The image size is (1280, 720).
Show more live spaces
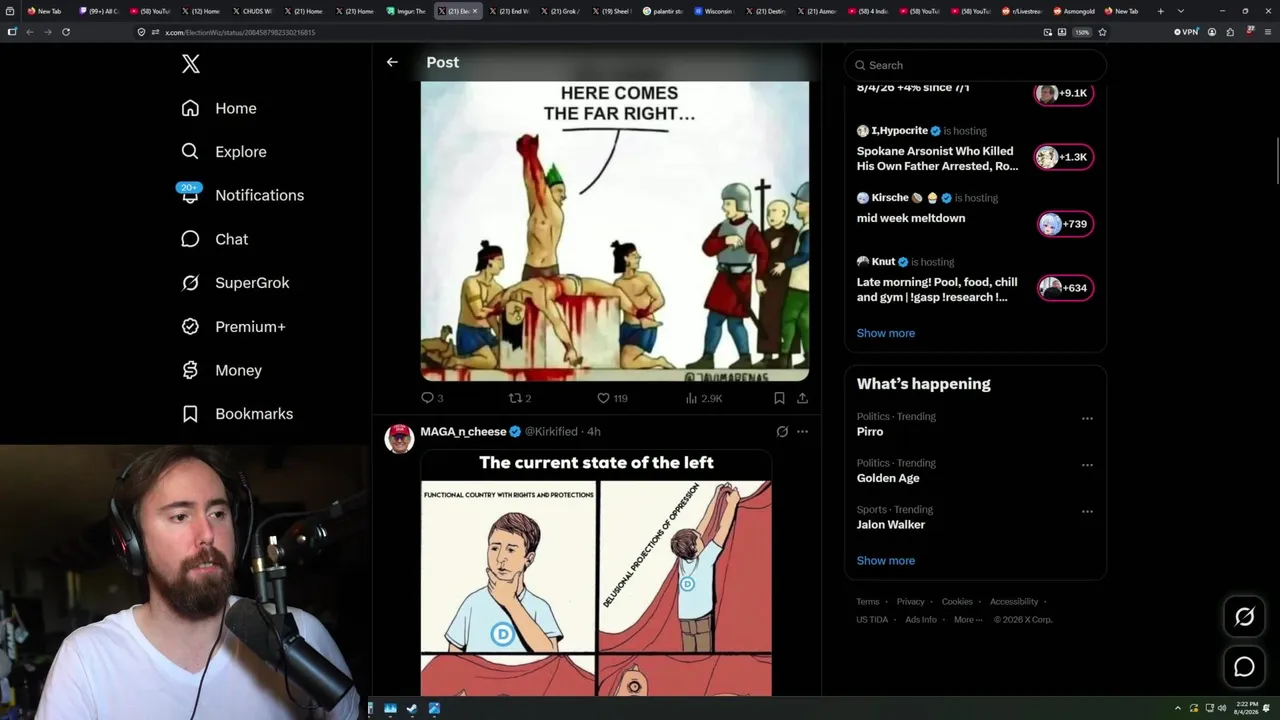click(x=886, y=333)
